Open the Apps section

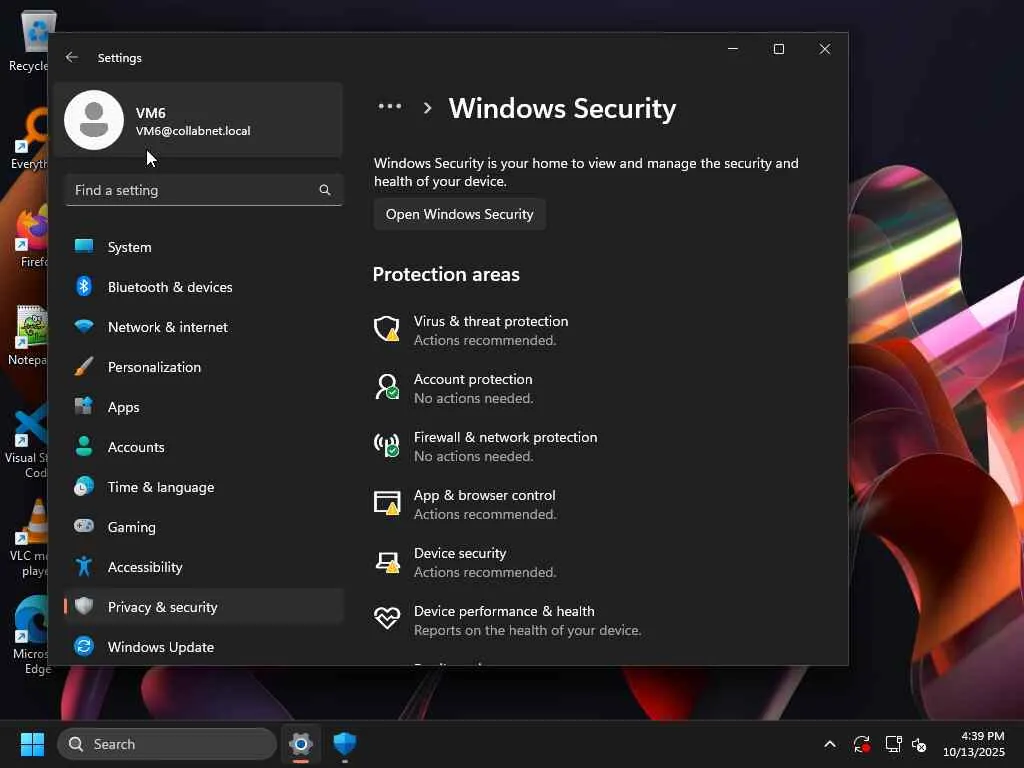click(204, 407)
